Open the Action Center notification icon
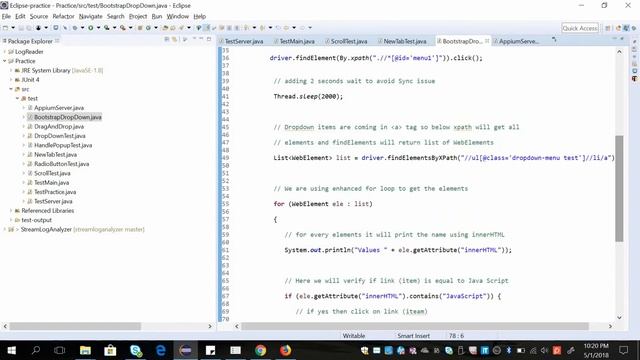The image size is (640, 360). pos(623,350)
